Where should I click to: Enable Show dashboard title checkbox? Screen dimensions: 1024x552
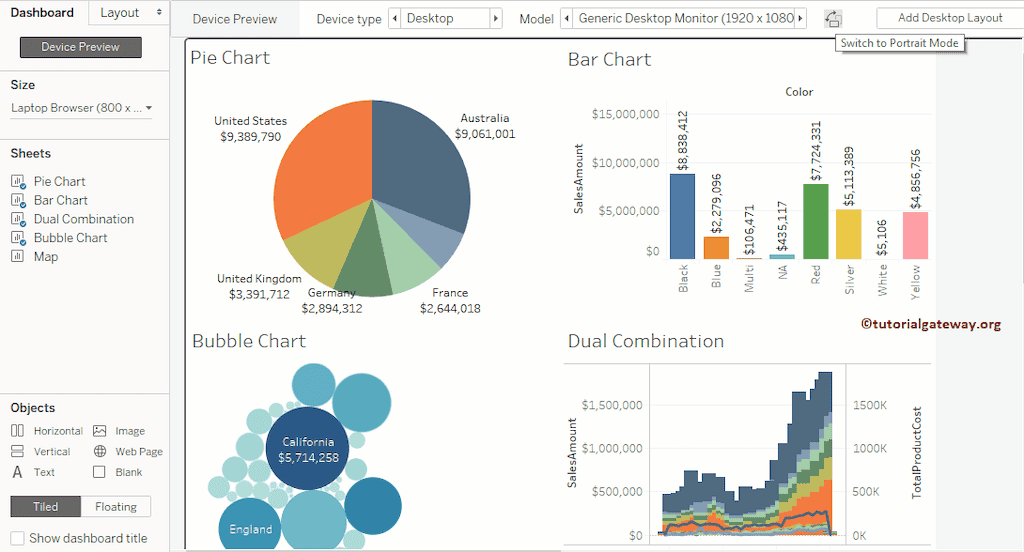coord(17,538)
